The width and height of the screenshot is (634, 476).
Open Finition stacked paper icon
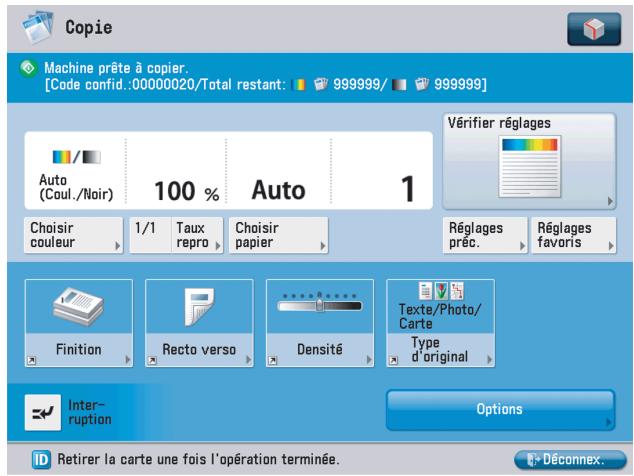pyautogui.click(x=78, y=307)
